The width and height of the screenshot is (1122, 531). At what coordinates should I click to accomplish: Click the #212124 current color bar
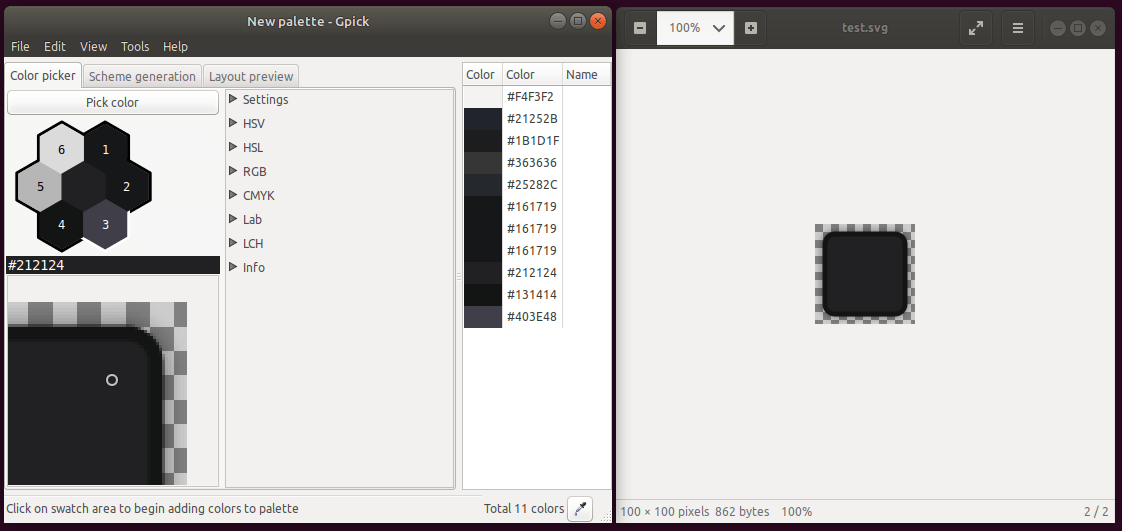pyautogui.click(x=112, y=266)
